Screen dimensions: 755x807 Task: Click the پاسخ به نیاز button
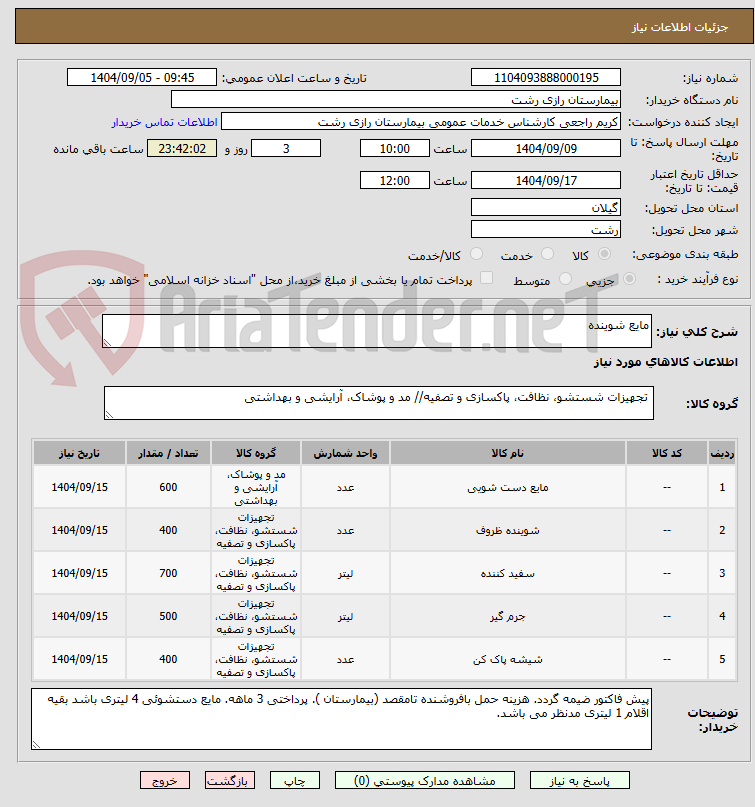tap(580, 781)
